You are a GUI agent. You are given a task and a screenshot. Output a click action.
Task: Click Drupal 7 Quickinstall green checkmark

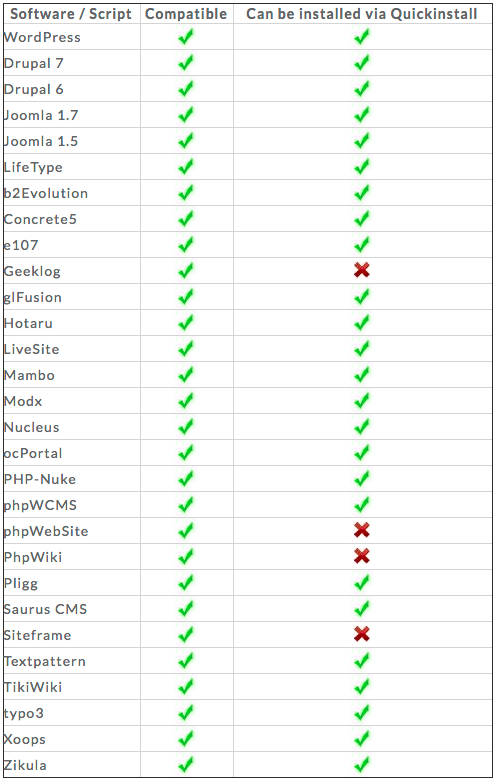pos(362,62)
